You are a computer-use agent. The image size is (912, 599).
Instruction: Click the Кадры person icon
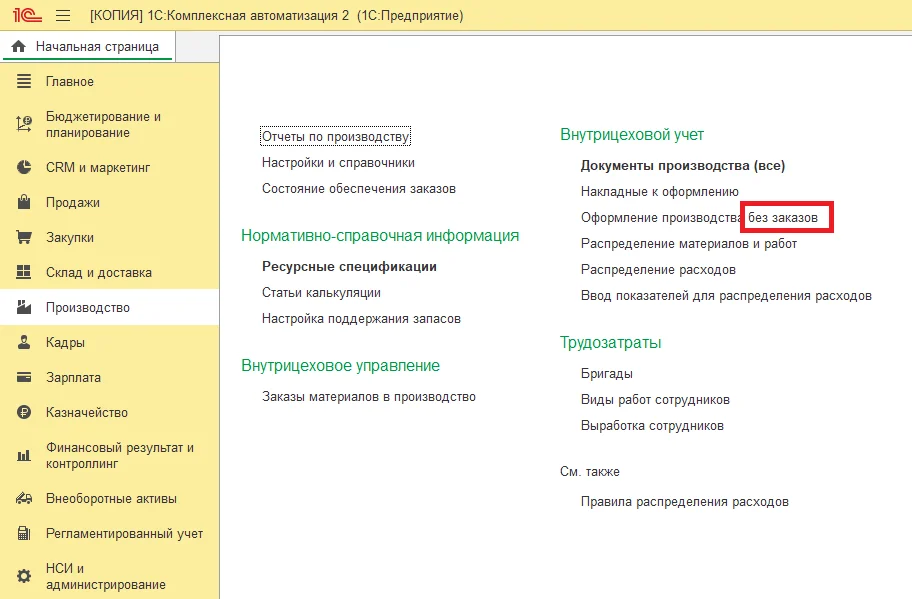24,342
